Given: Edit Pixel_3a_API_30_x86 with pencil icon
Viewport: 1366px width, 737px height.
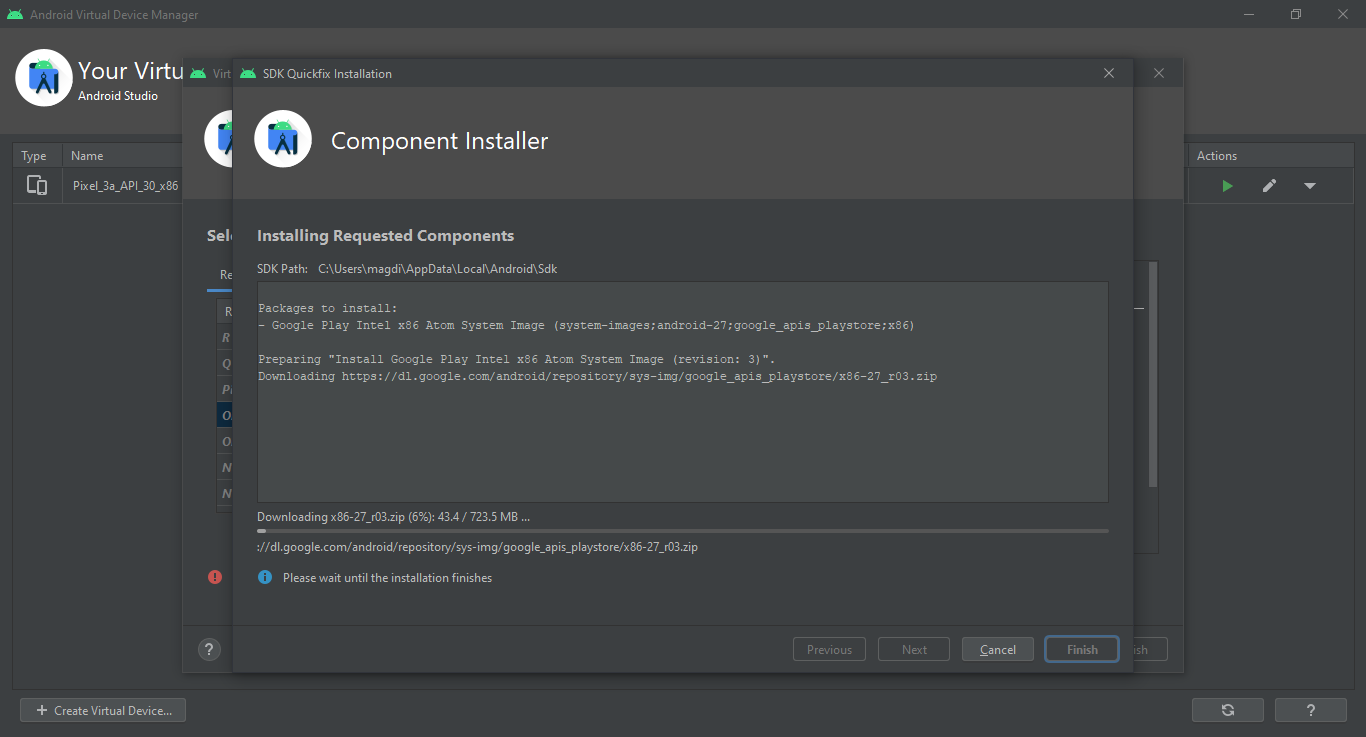Looking at the screenshot, I should pos(1269,186).
